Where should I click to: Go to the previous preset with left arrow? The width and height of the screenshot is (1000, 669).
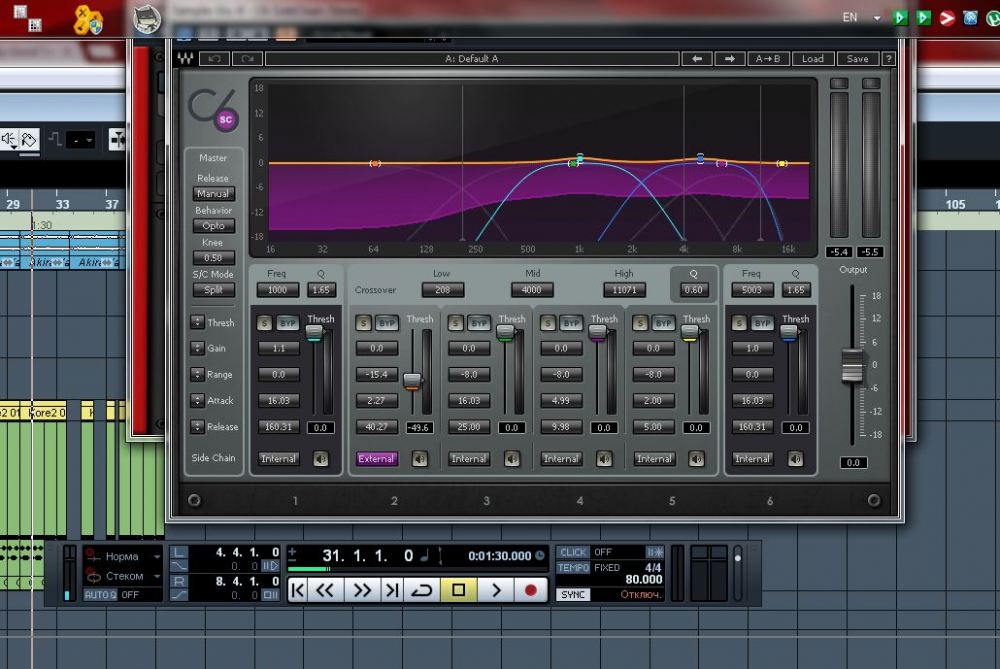(x=696, y=59)
